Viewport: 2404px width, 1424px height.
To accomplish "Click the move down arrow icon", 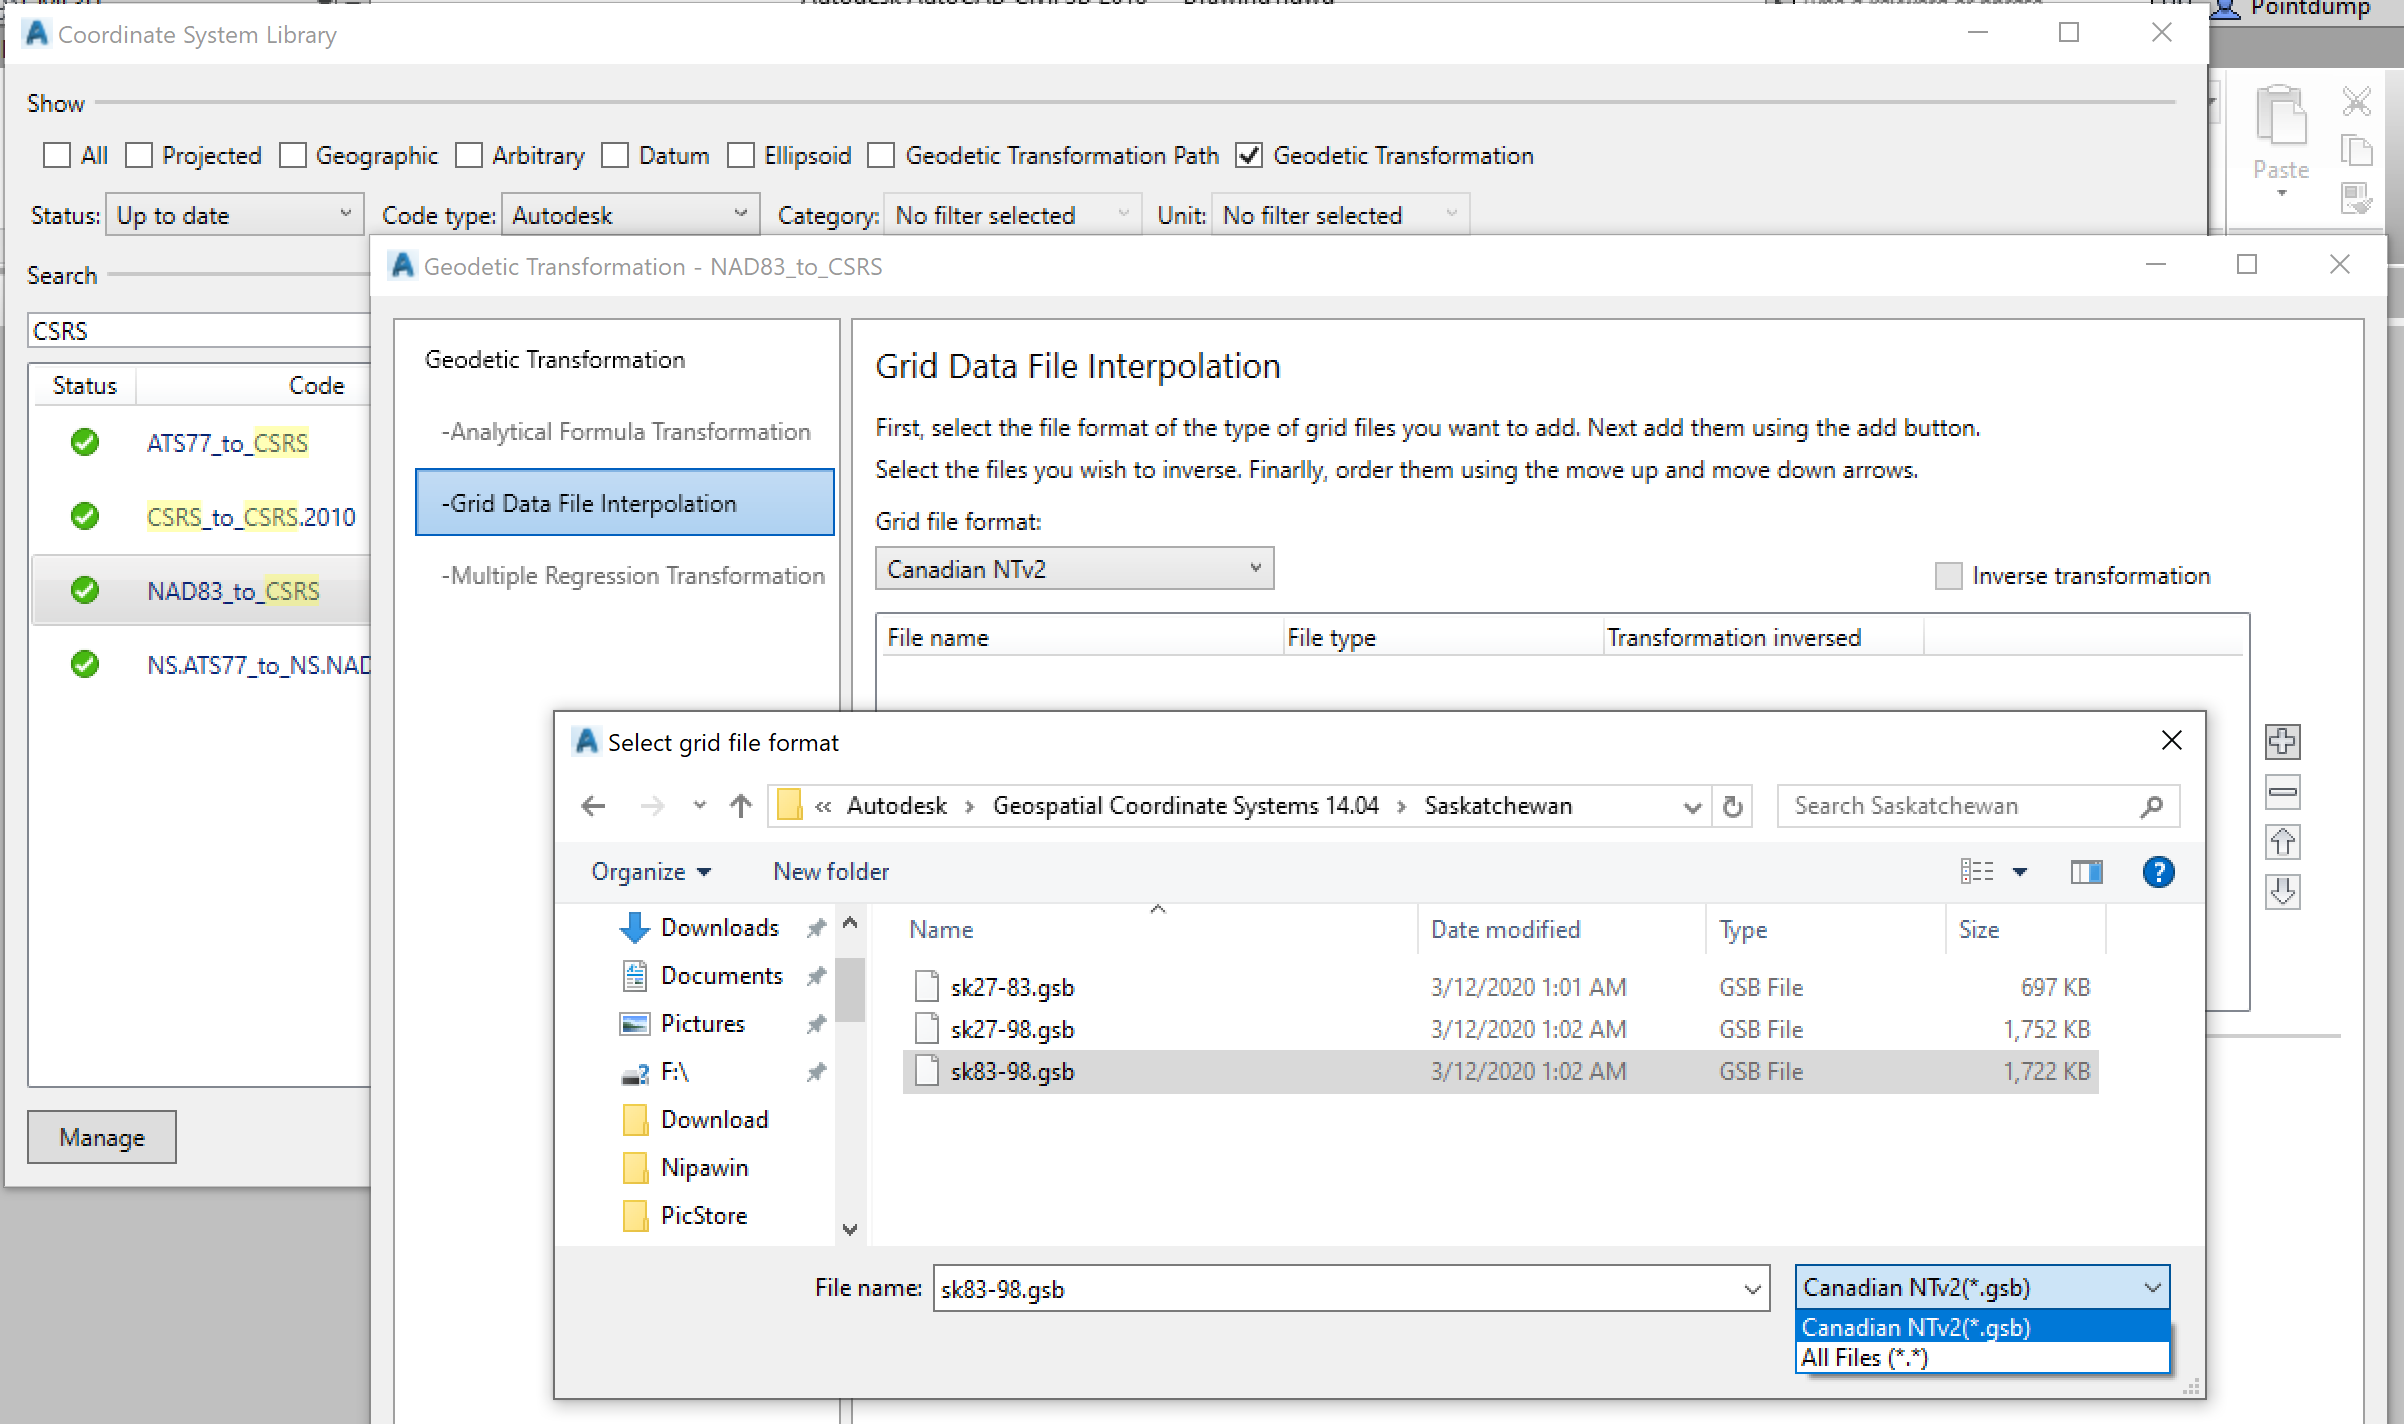I will [x=2284, y=892].
